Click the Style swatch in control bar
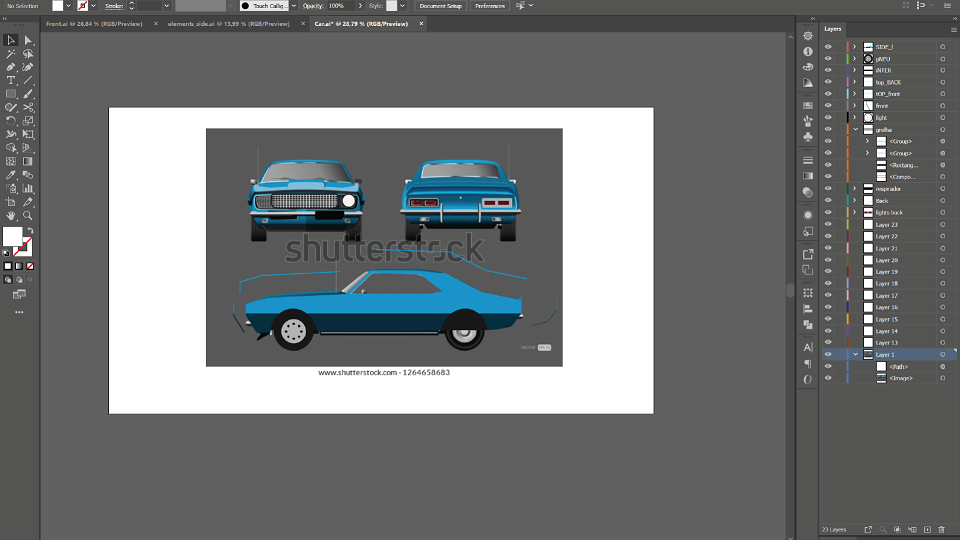 click(391, 6)
